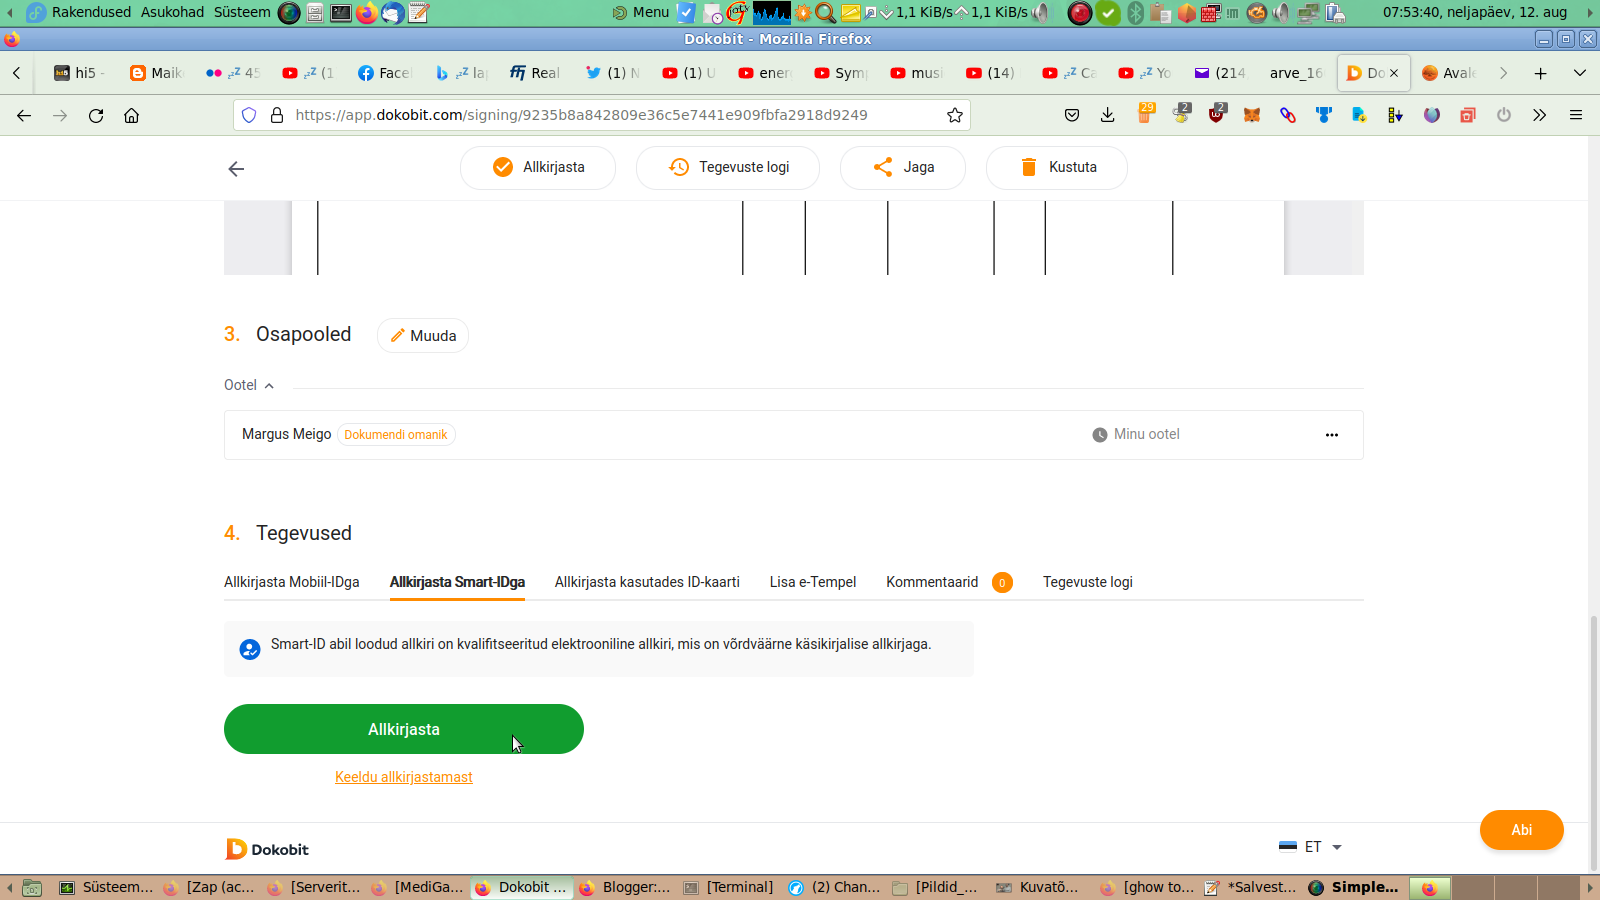Click the Kustuta delete button
Image resolution: width=1600 pixels, height=900 pixels.
click(1057, 167)
